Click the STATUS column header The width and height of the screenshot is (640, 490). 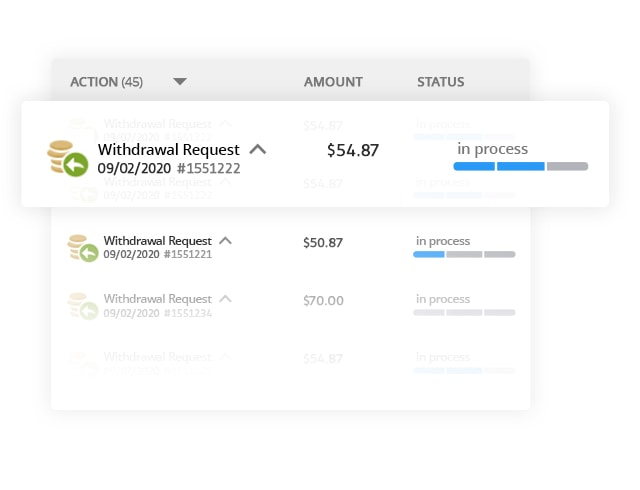coord(440,82)
